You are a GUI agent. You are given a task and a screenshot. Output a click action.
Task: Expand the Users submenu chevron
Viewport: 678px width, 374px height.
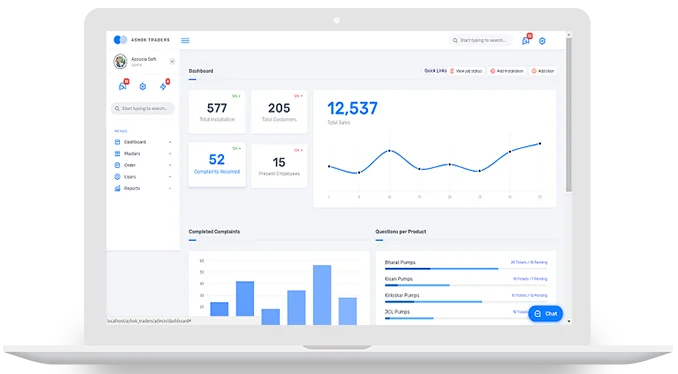tap(170, 177)
